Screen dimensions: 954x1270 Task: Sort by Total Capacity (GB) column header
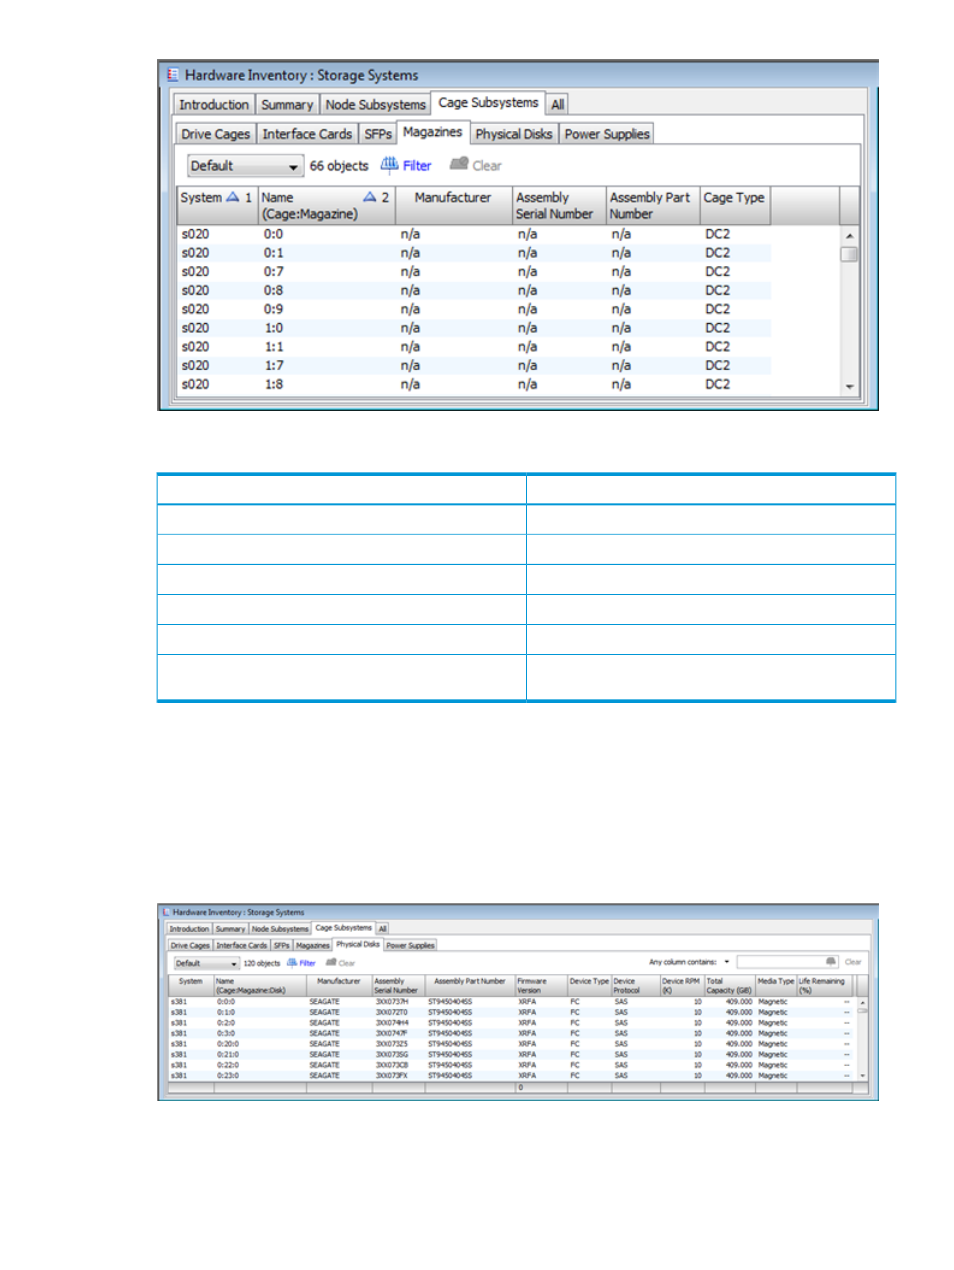pyautogui.click(x=729, y=986)
